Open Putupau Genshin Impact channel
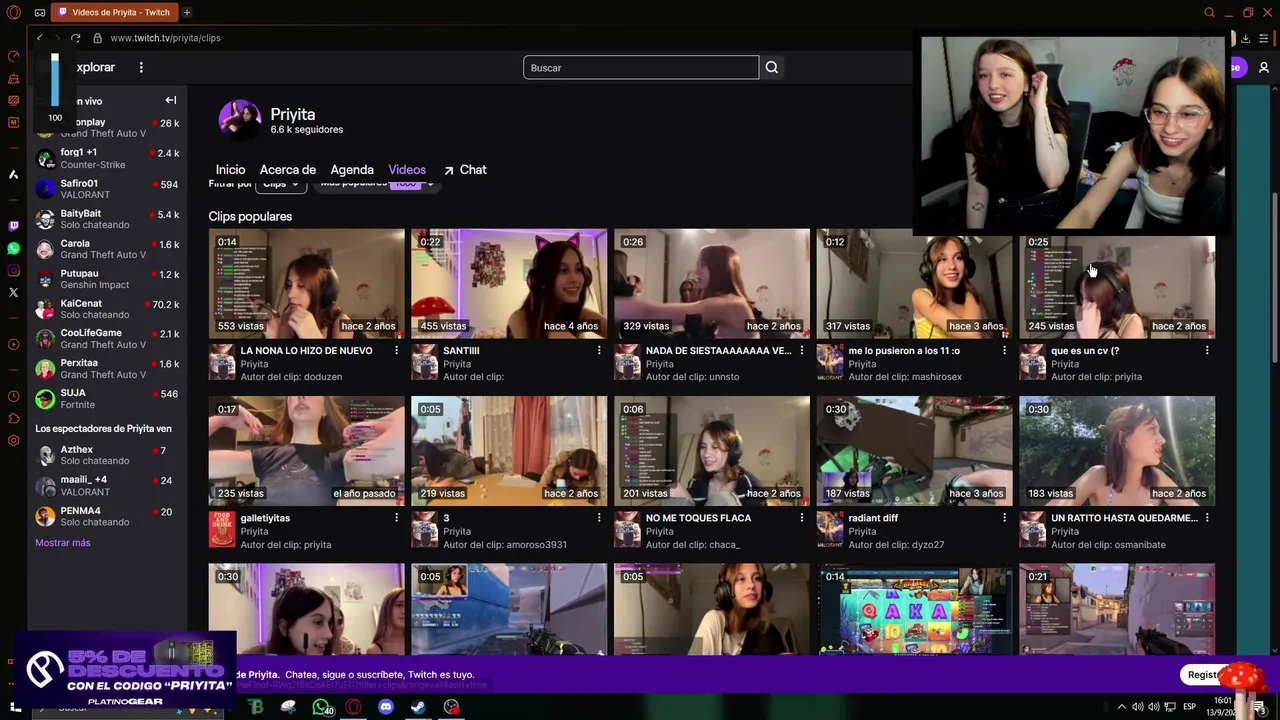Image resolution: width=1280 pixels, height=720 pixels. click(107, 279)
